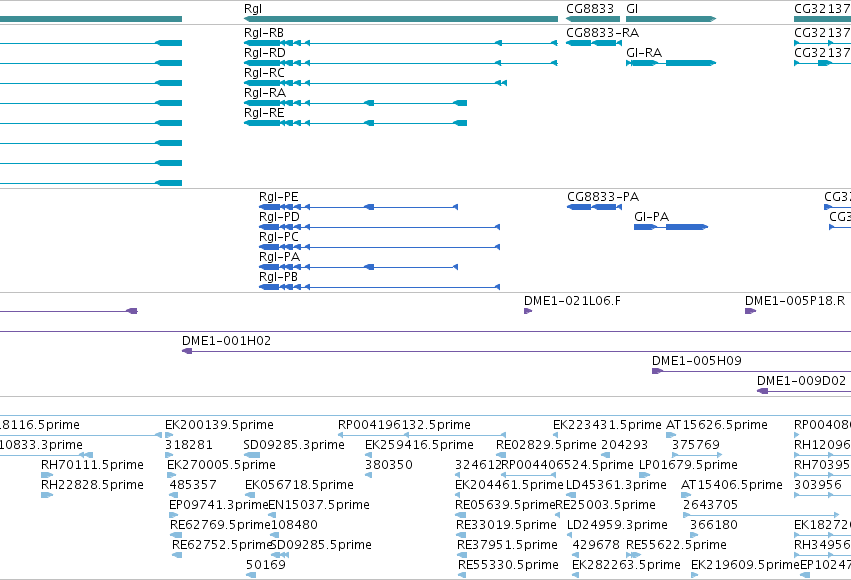
Task: Click the Gl-PA protein label
Action: pos(651,217)
